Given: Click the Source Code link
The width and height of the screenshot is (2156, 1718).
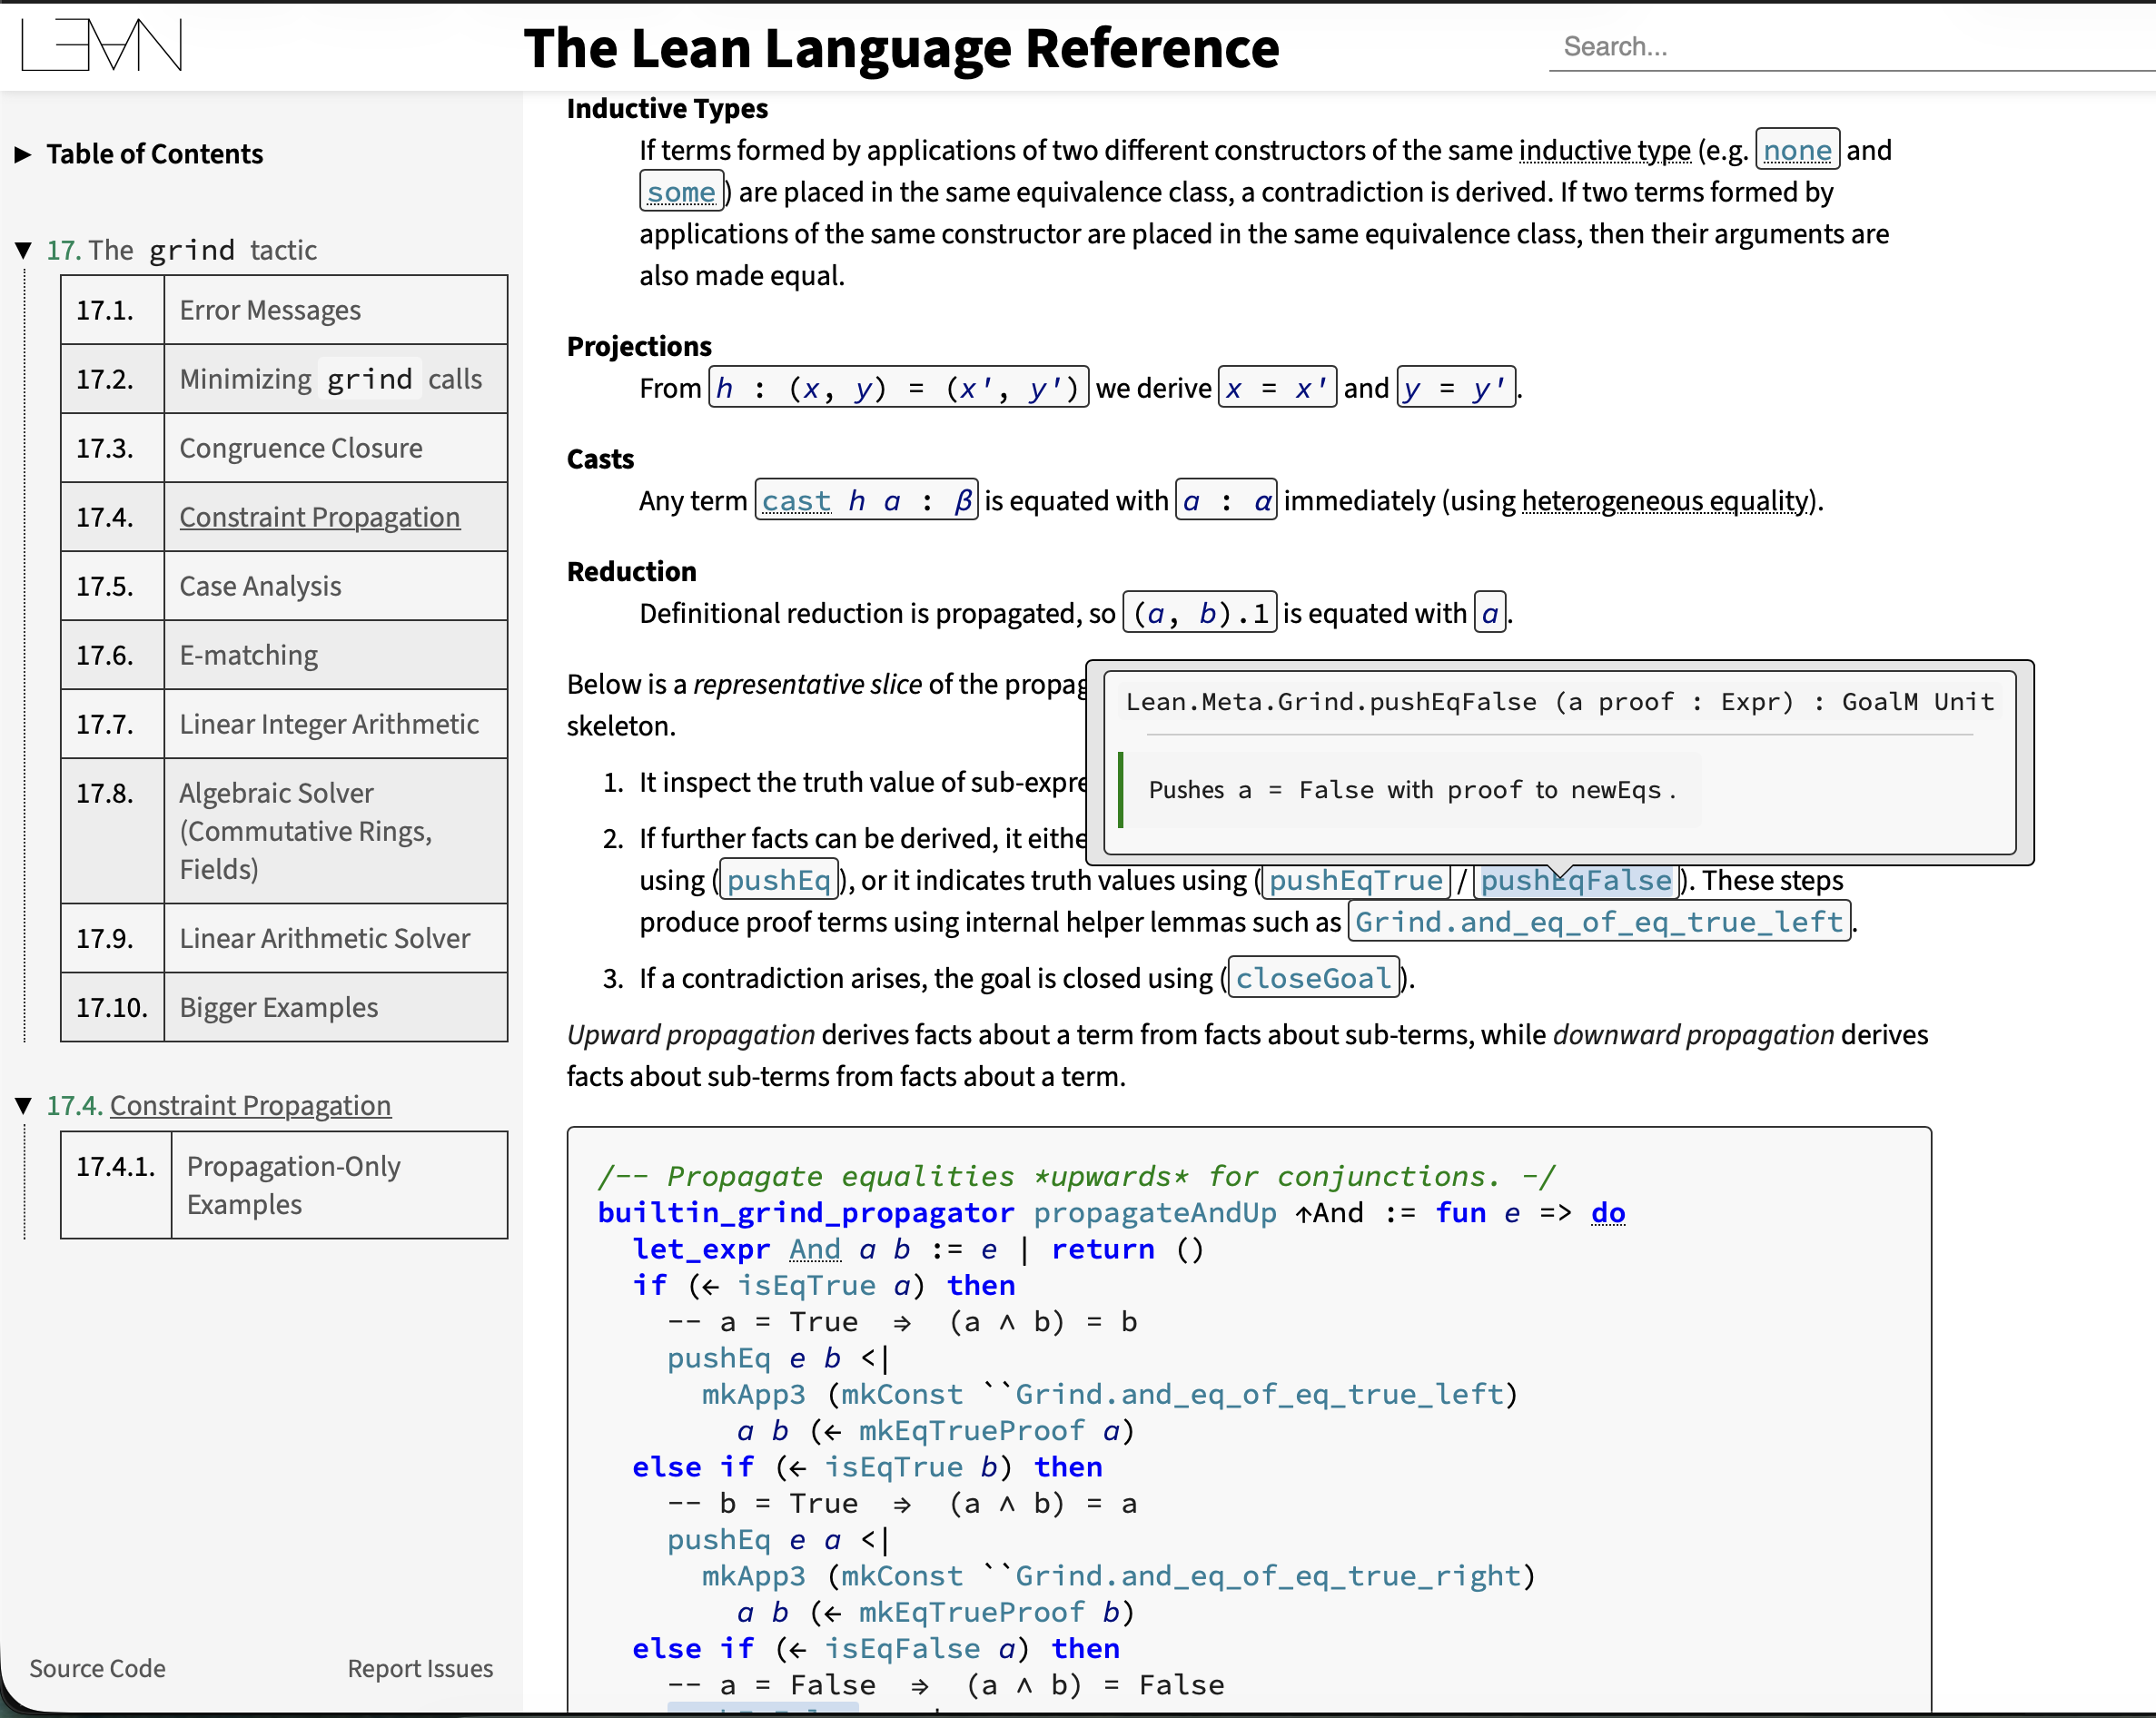Looking at the screenshot, I should 97,1668.
